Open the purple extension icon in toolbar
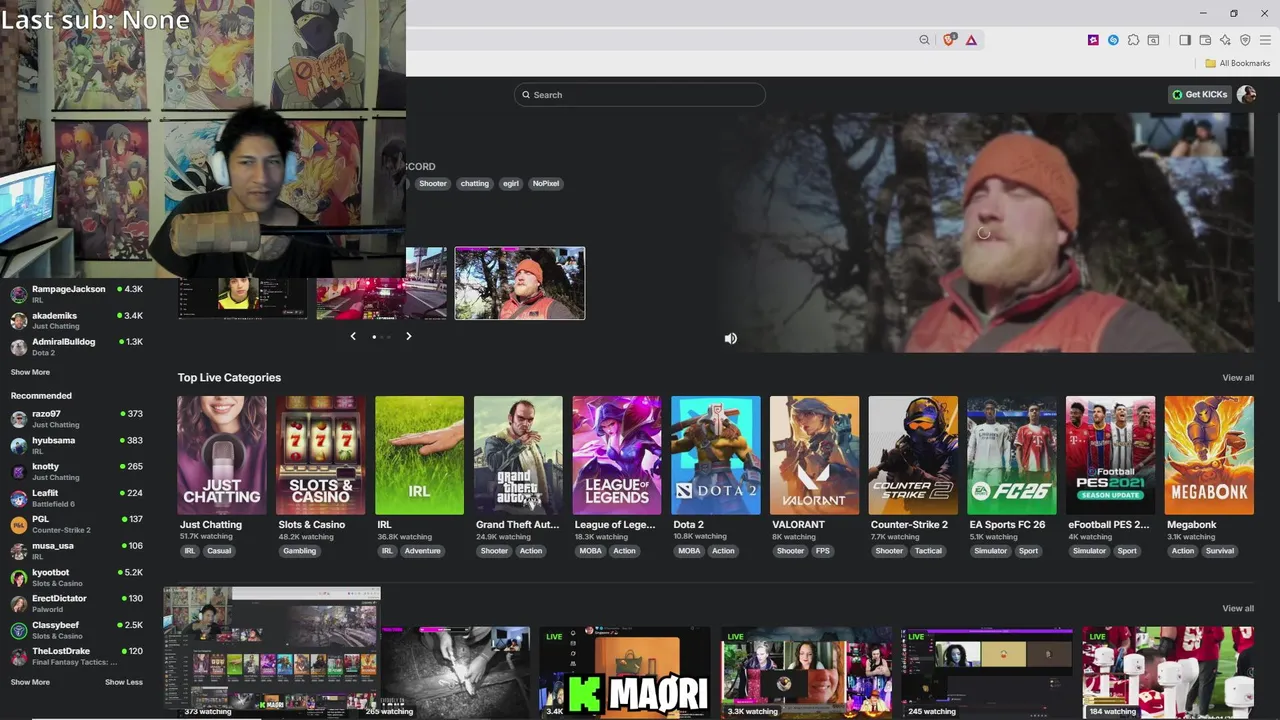This screenshot has width=1280, height=720. [x=1093, y=40]
